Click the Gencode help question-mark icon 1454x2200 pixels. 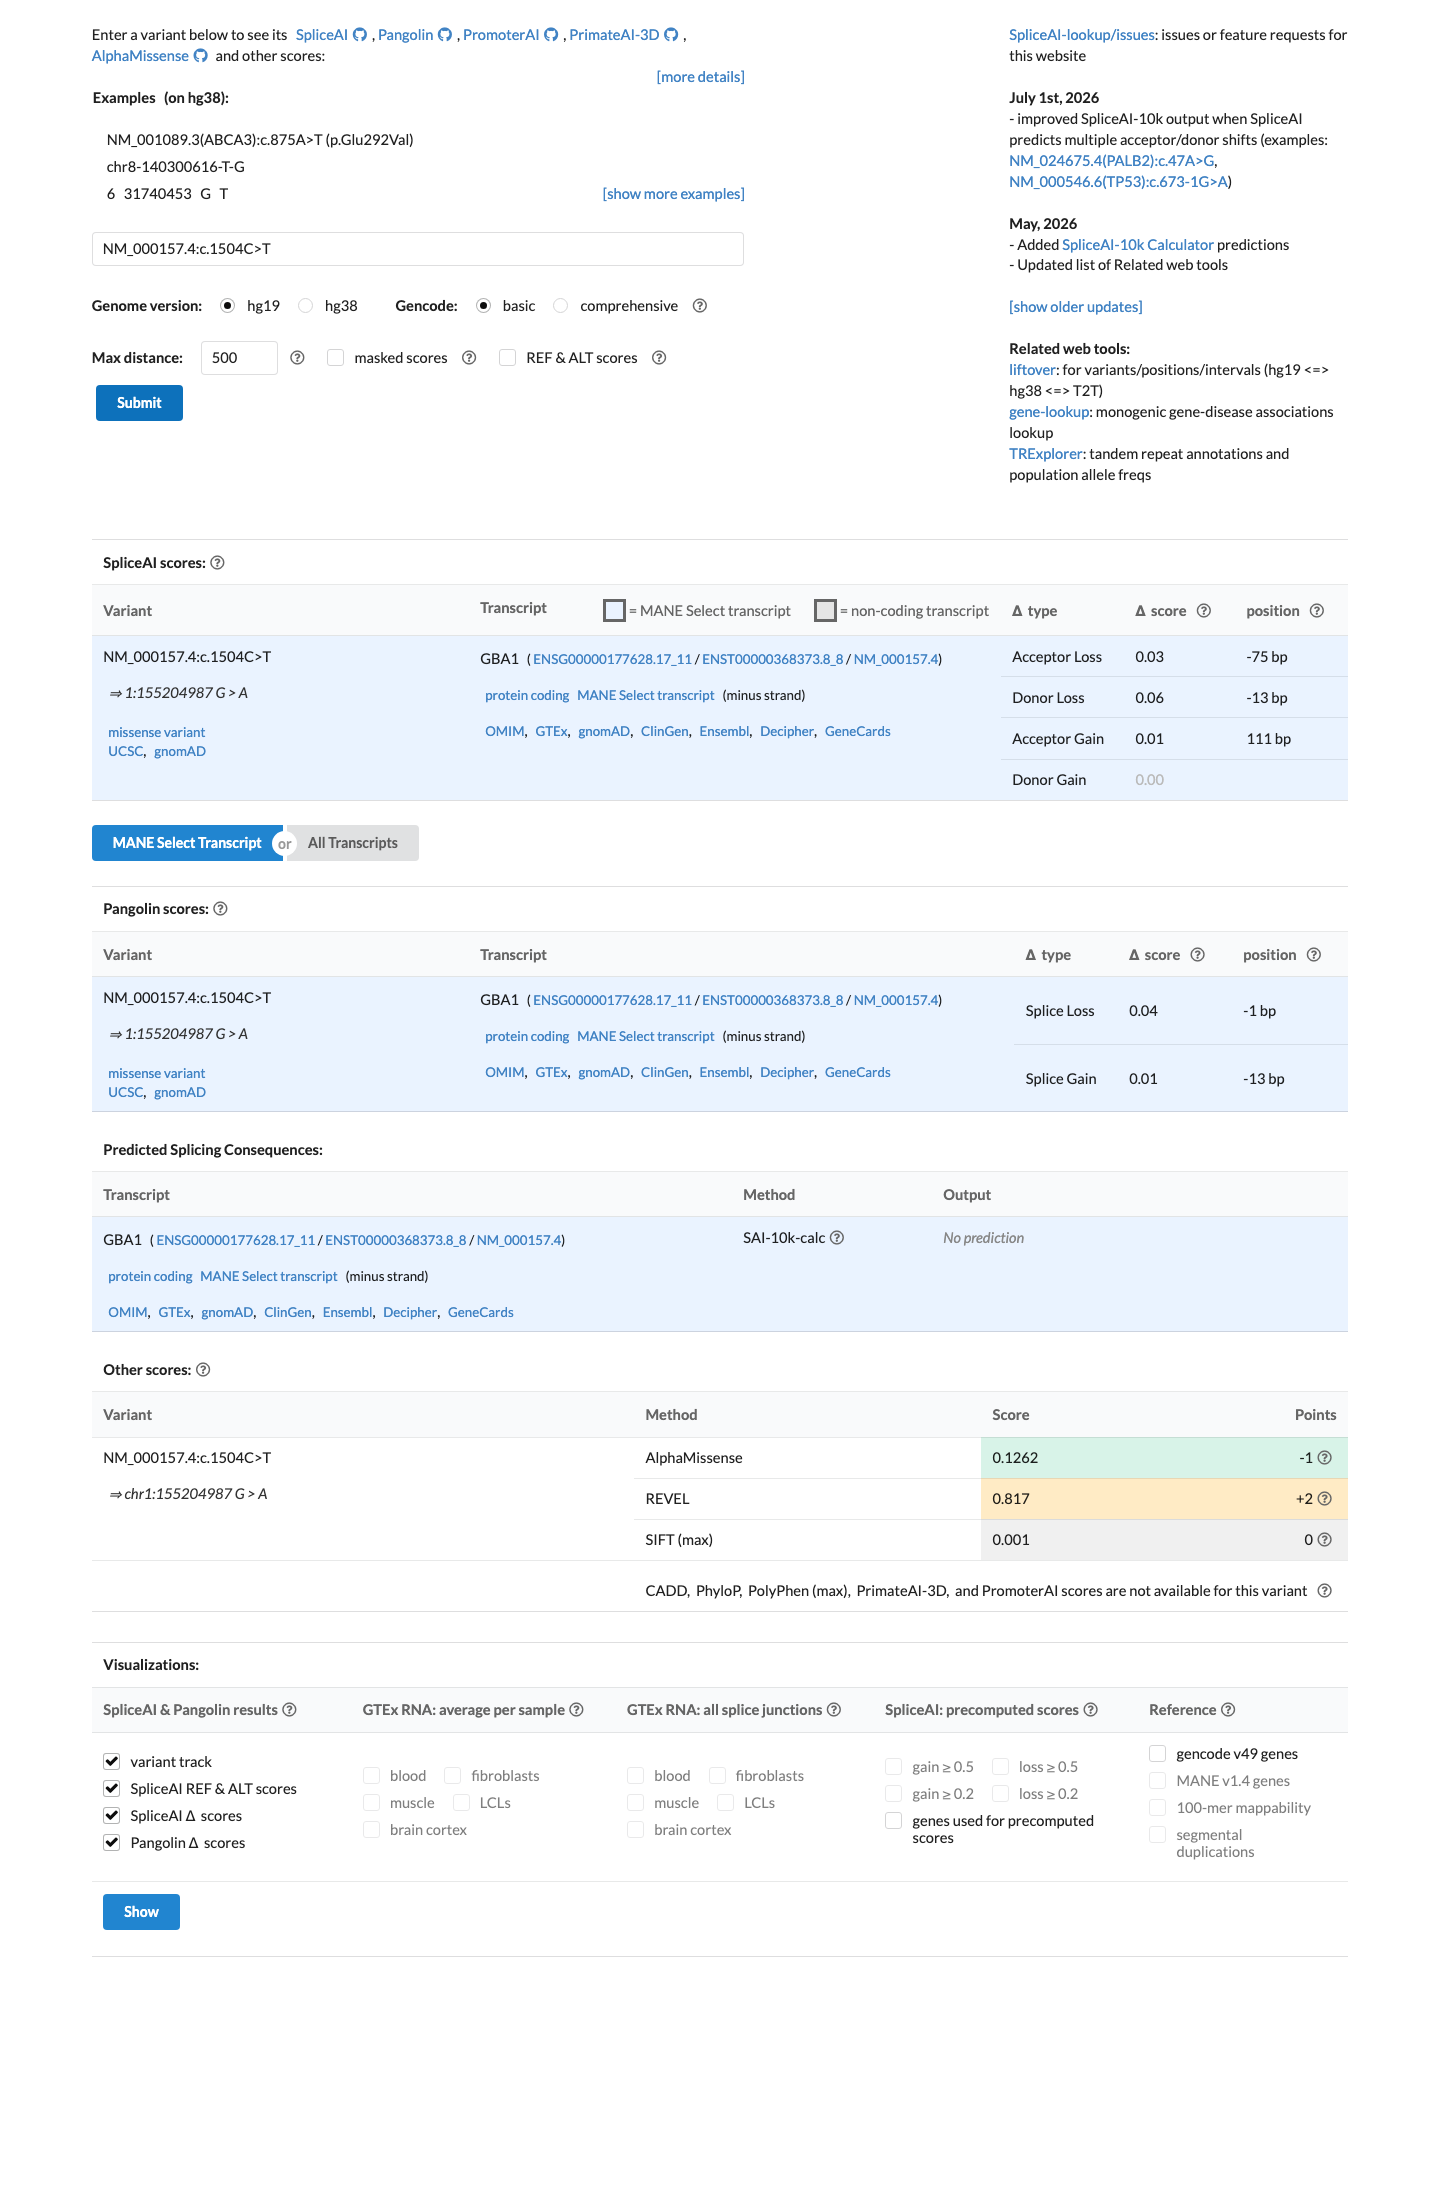(700, 306)
